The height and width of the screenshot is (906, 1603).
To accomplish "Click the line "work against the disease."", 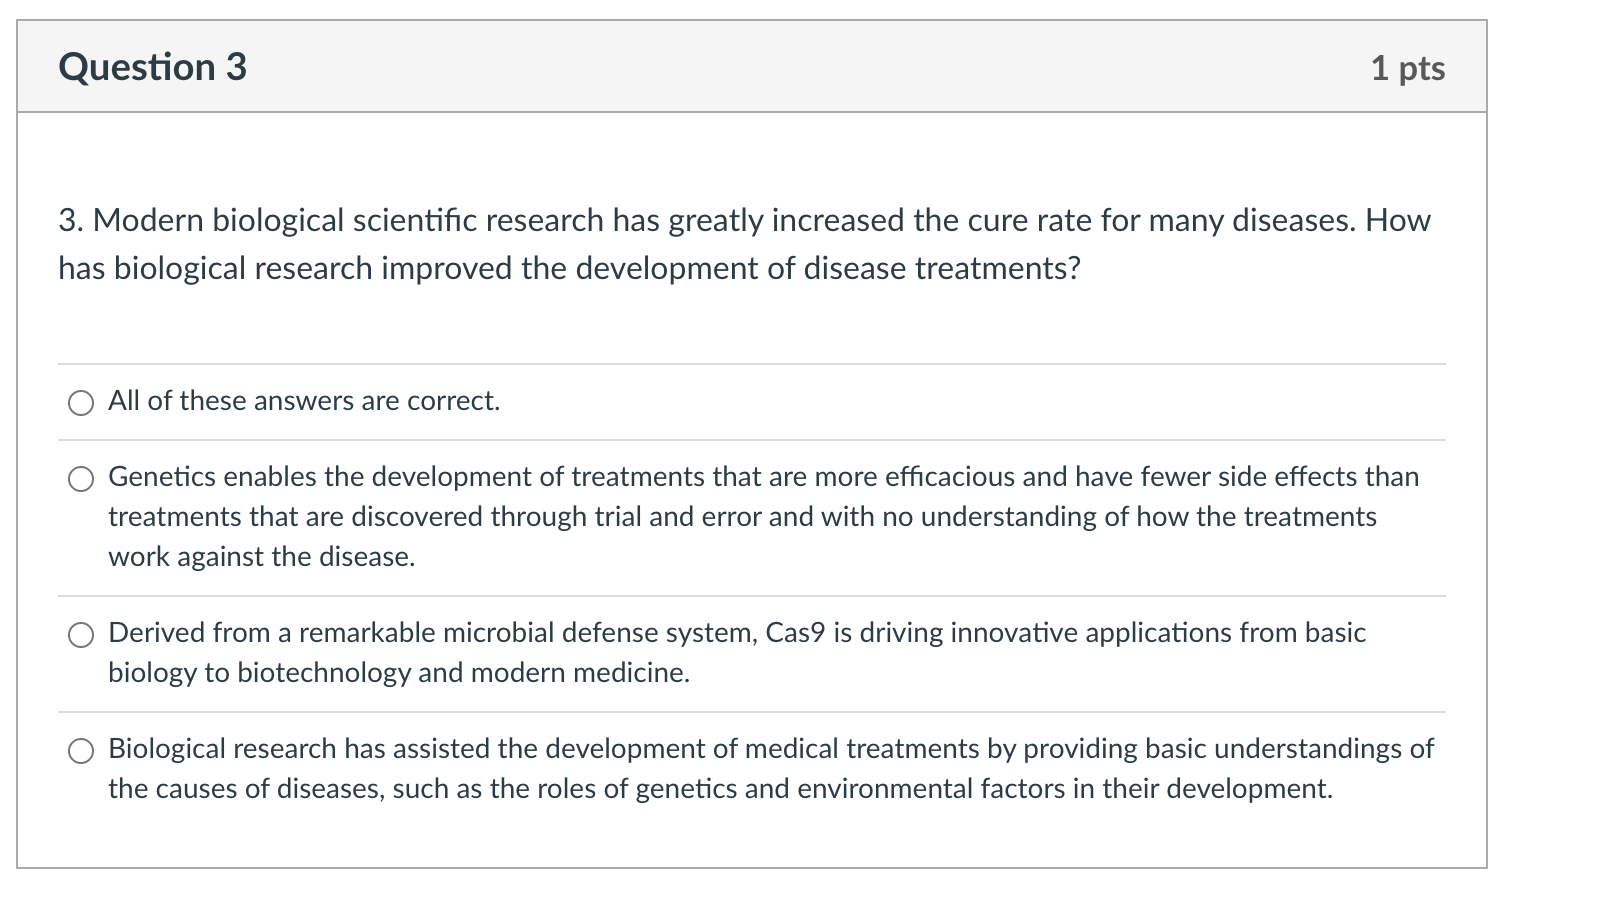I will point(262,557).
